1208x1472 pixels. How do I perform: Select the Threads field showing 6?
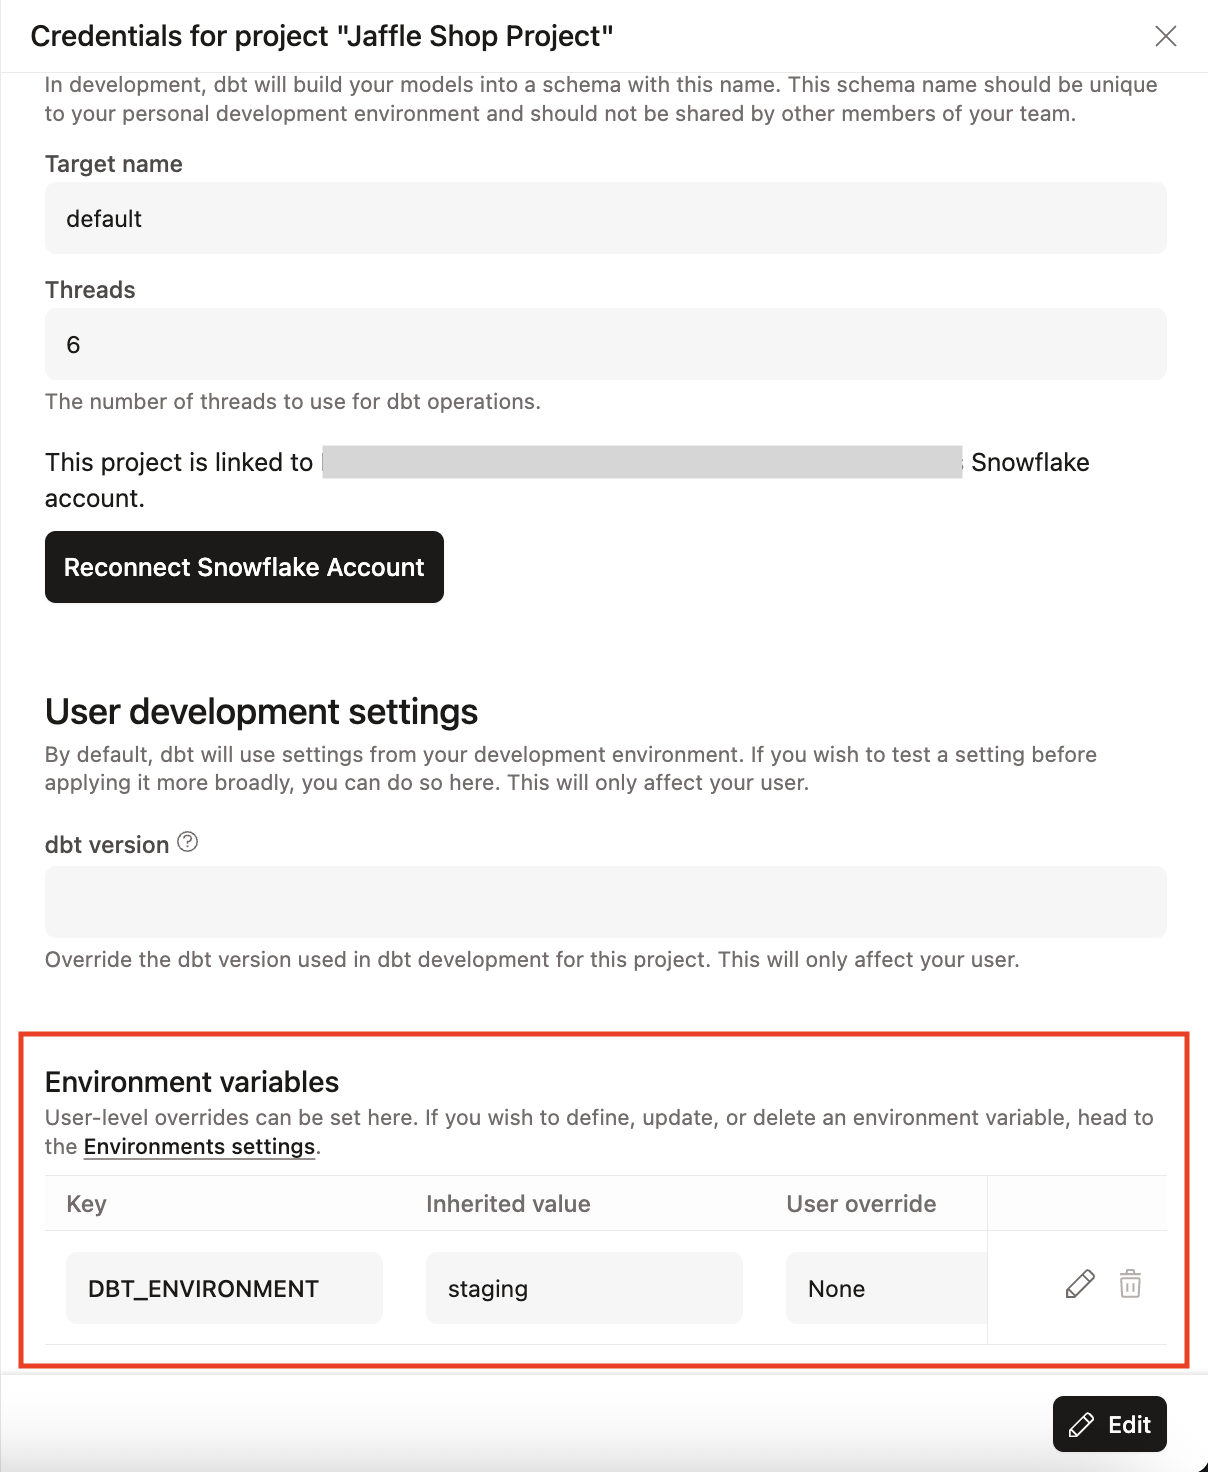pos(605,344)
